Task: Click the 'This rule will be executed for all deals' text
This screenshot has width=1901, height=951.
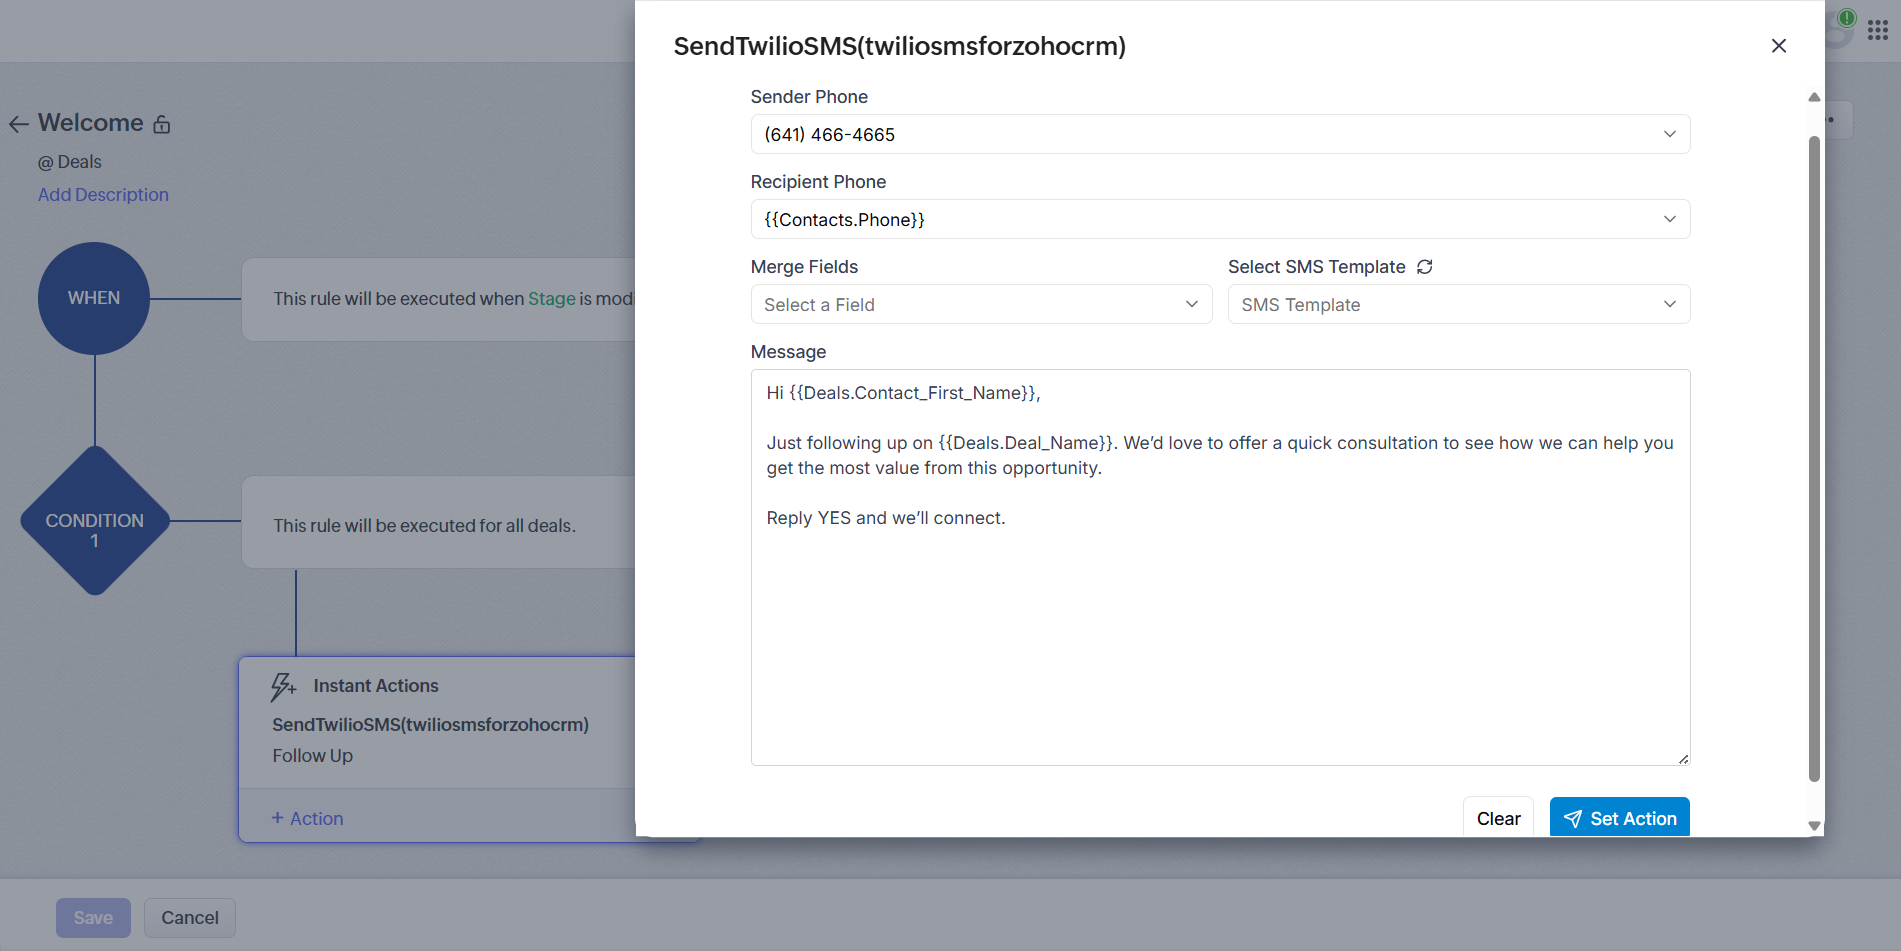Action: coord(425,526)
